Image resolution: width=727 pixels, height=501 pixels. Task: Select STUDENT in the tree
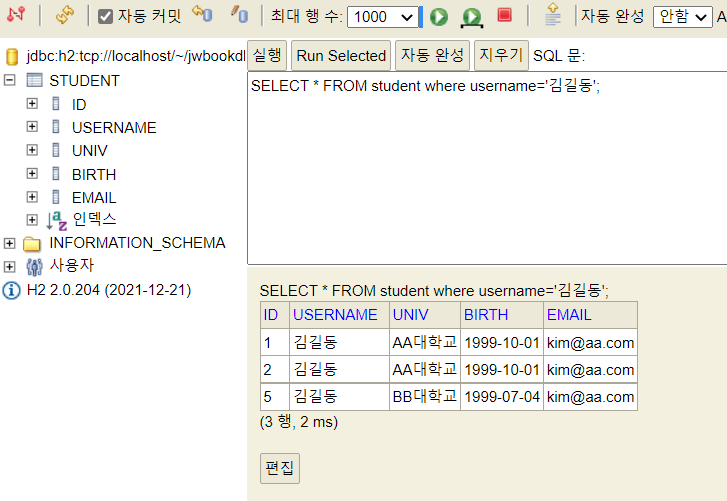[x=84, y=81]
